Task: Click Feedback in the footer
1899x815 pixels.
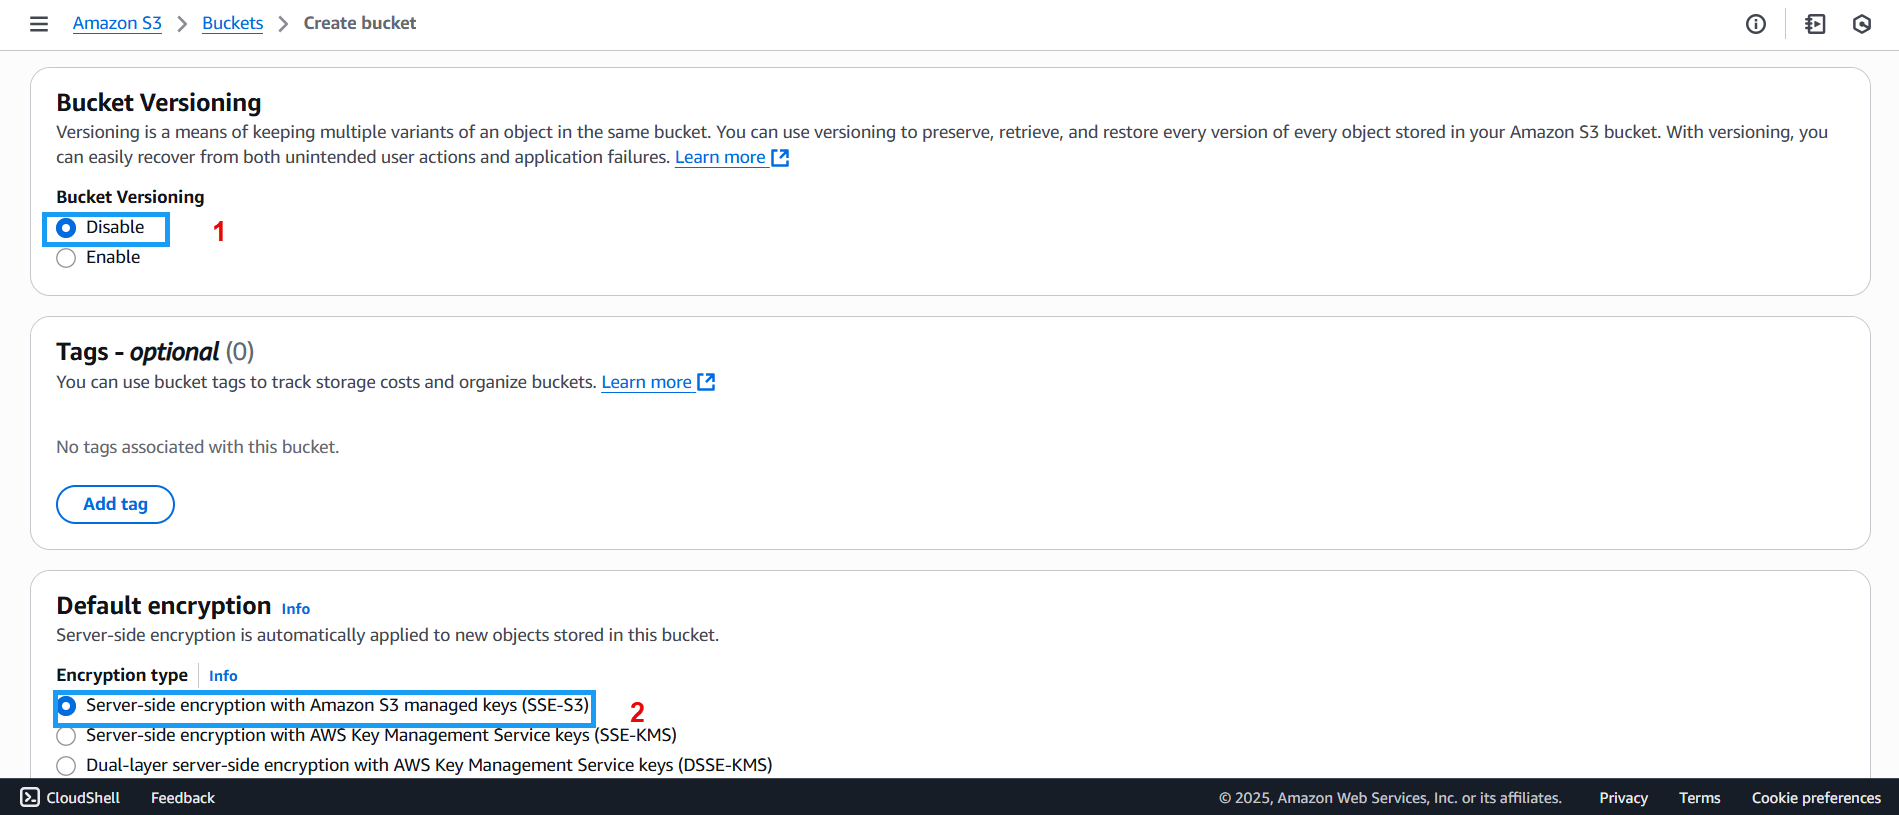Action: pos(183,797)
